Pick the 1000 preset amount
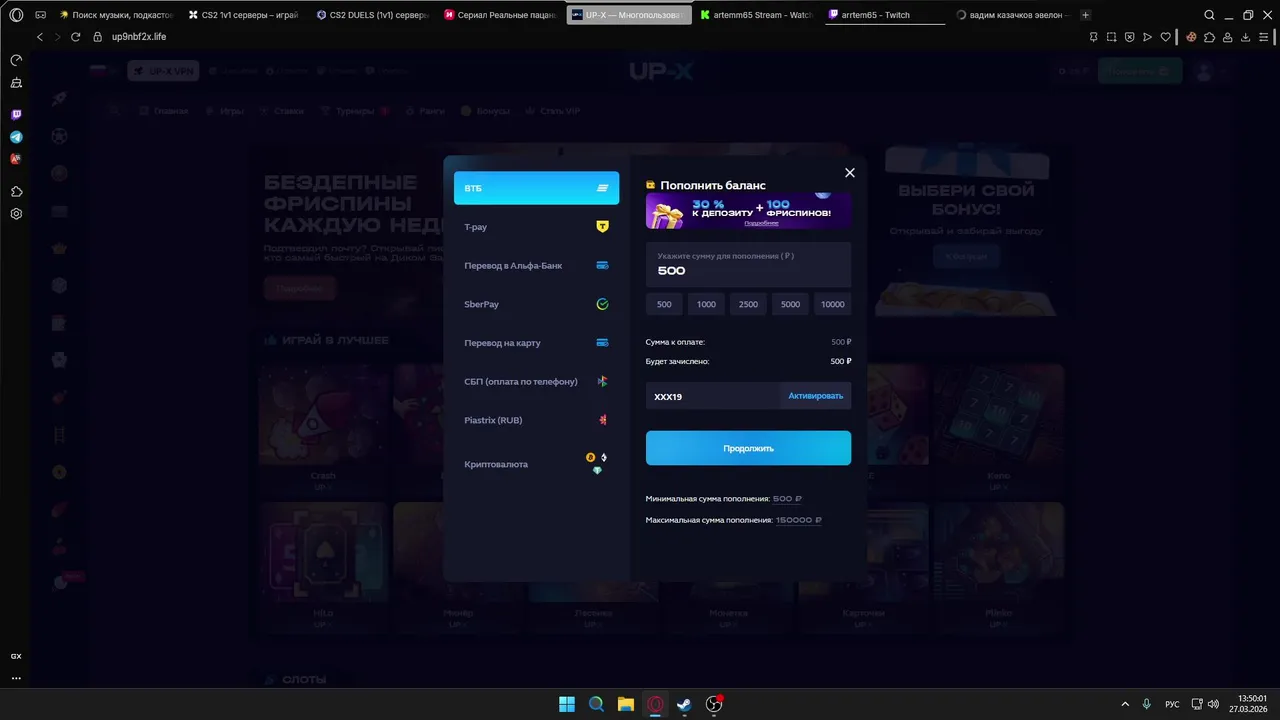 tap(706, 304)
